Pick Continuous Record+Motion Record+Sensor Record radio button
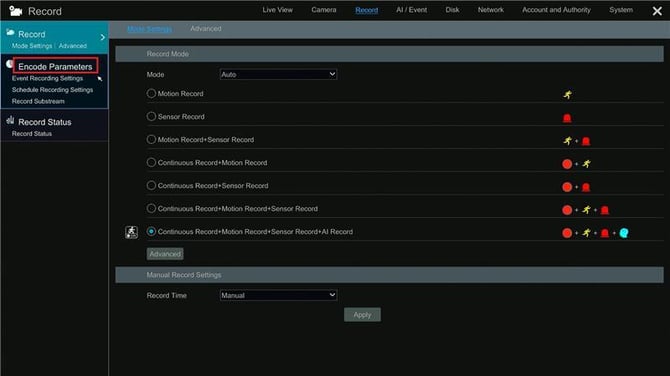Viewport: 670px width, 376px height. pos(151,209)
